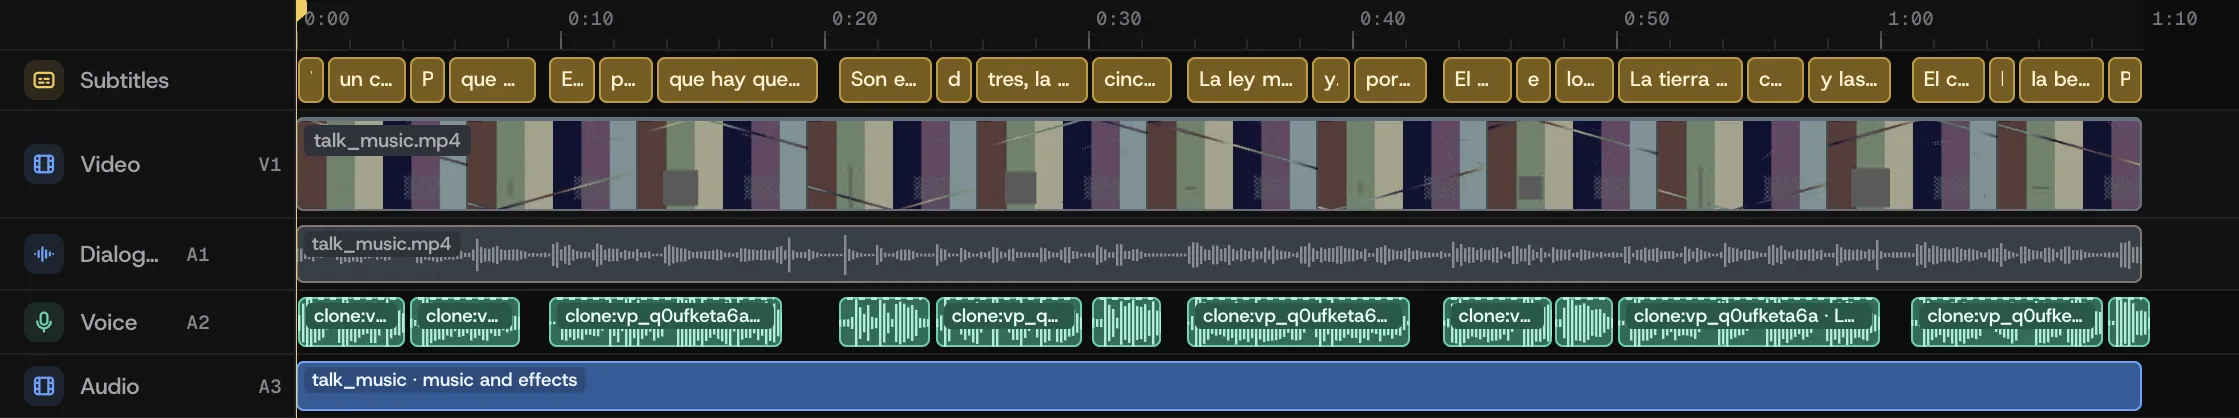Jump to 1:00 on the time ruler

tap(1910, 19)
